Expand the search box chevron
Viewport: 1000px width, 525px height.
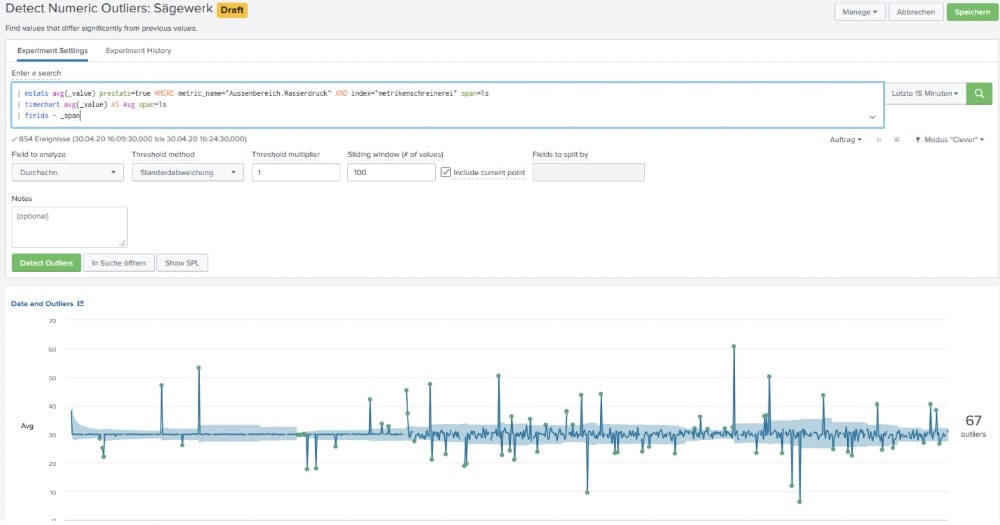point(872,117)
